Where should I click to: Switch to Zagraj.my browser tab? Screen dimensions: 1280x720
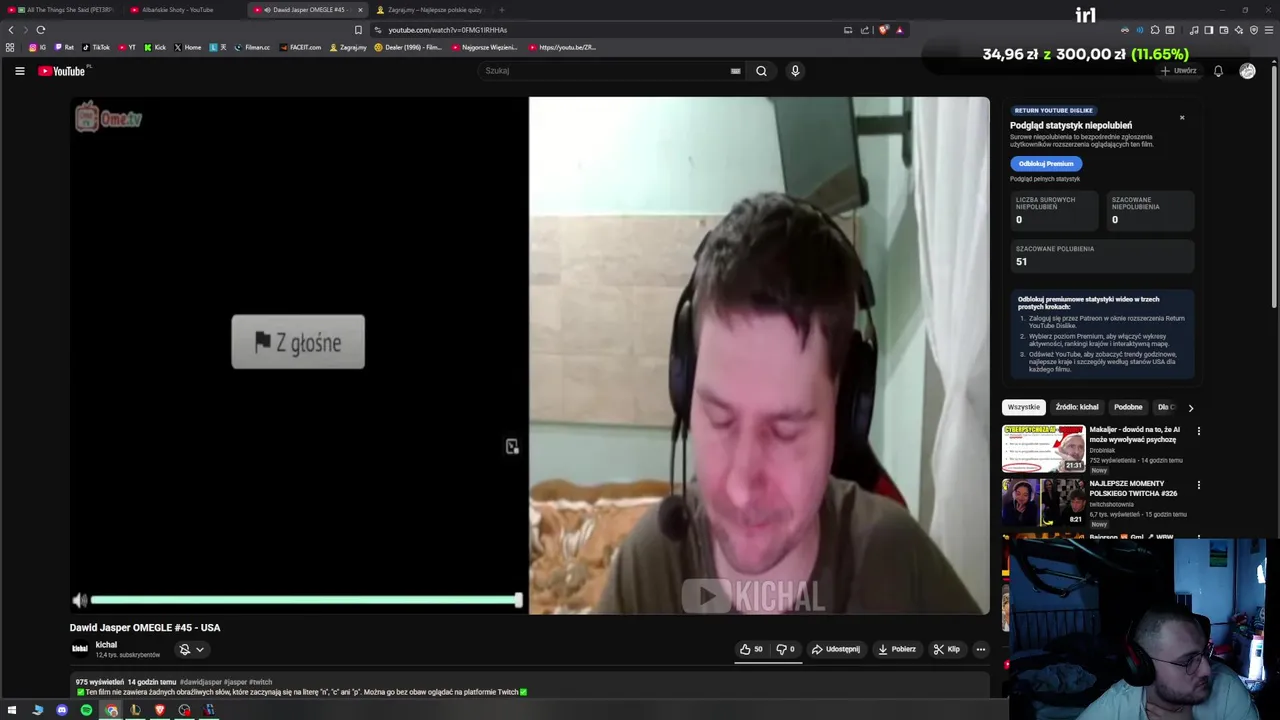[430, 10]
